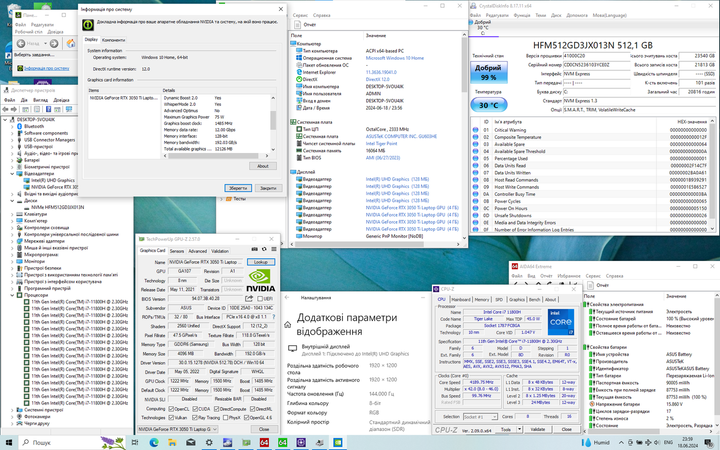Toggle the CUDA checkbox in GPU-Z
Image resolution: width=720 pixels, height=450 pixels.
point(195,409)
